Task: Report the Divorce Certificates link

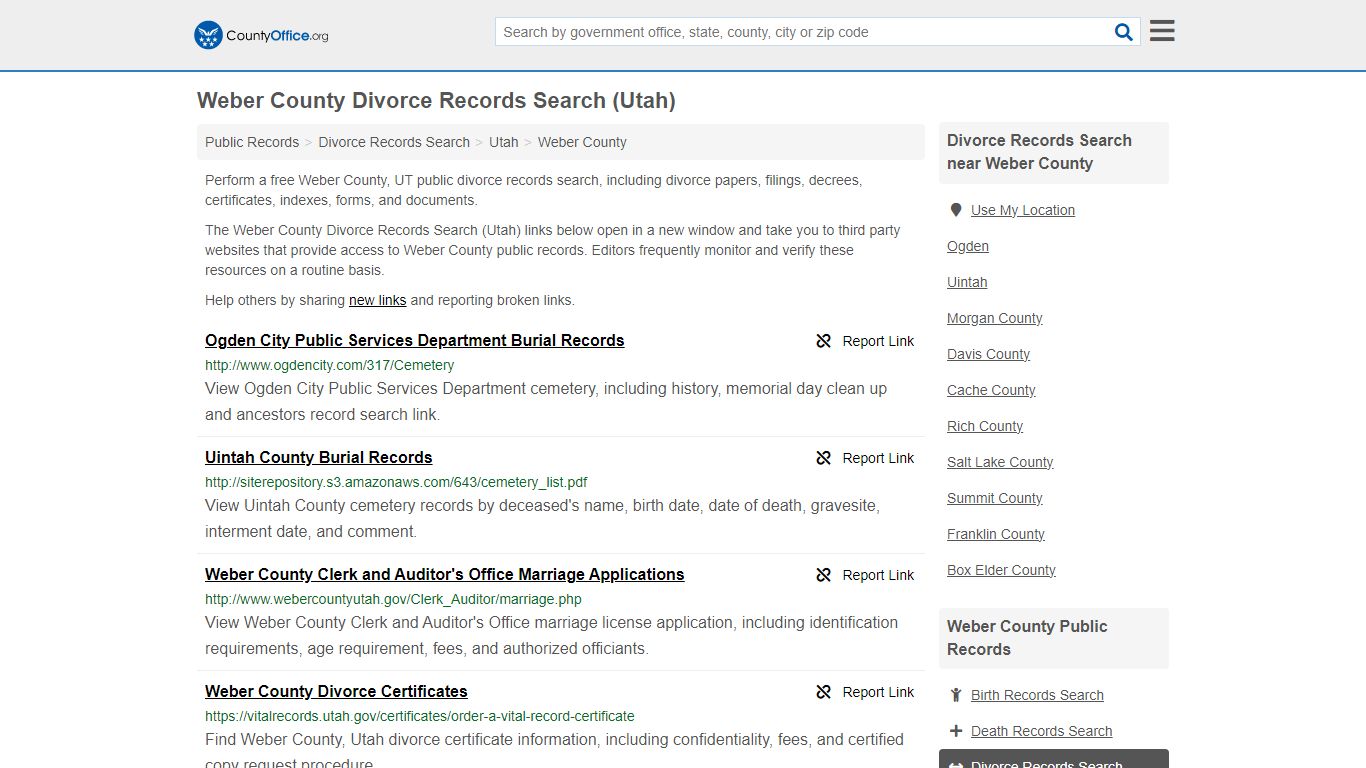Action: (x=865, y=692)
